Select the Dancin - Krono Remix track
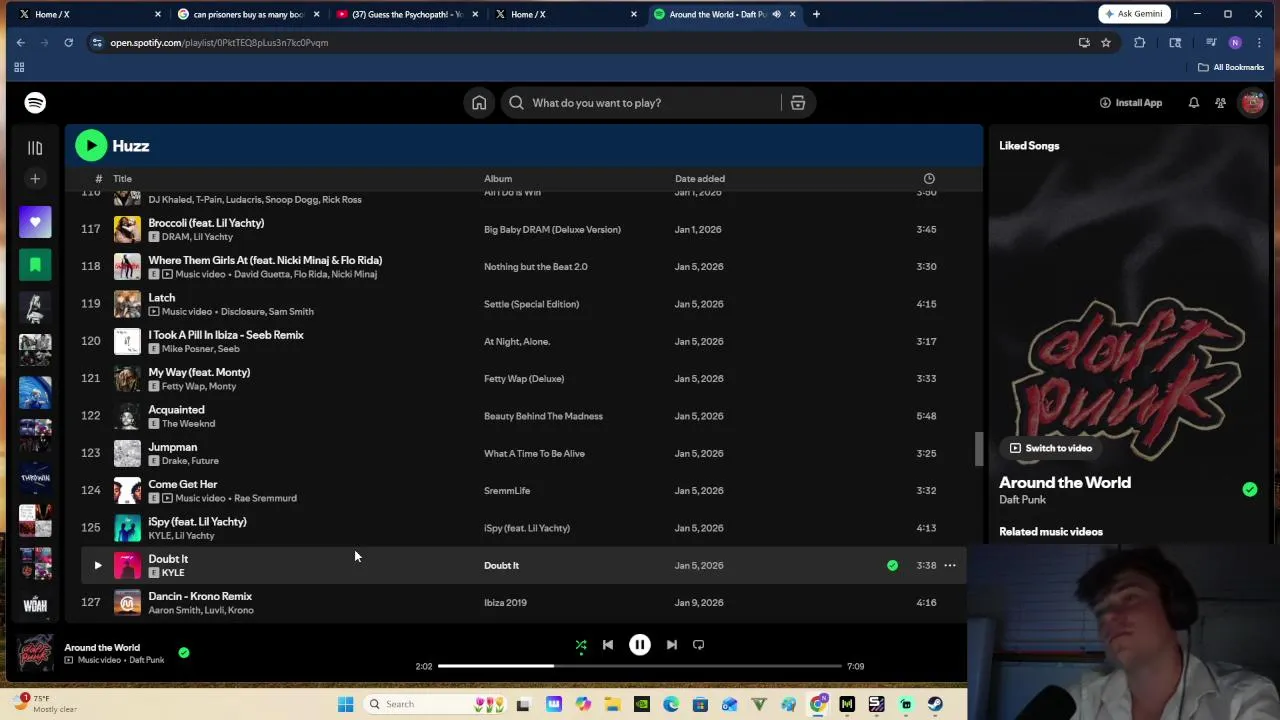Image resolution: width=1280 pixels, height=720 pixels. [200, 596]
